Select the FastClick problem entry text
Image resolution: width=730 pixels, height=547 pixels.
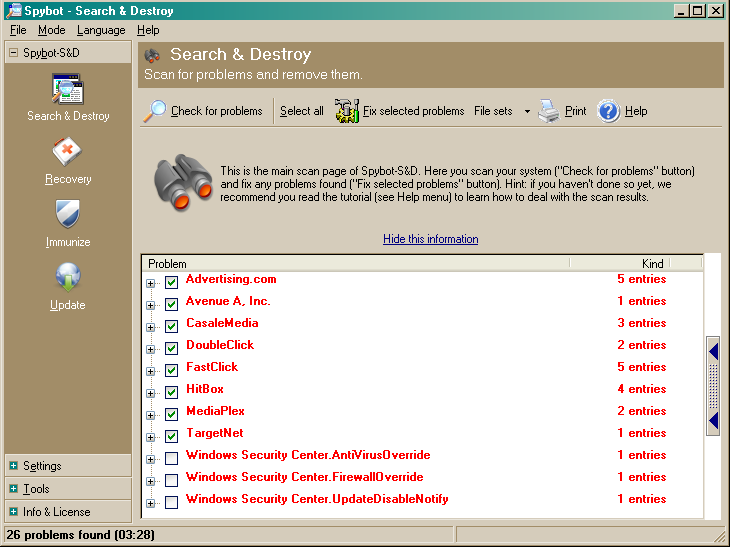point(212,367)
